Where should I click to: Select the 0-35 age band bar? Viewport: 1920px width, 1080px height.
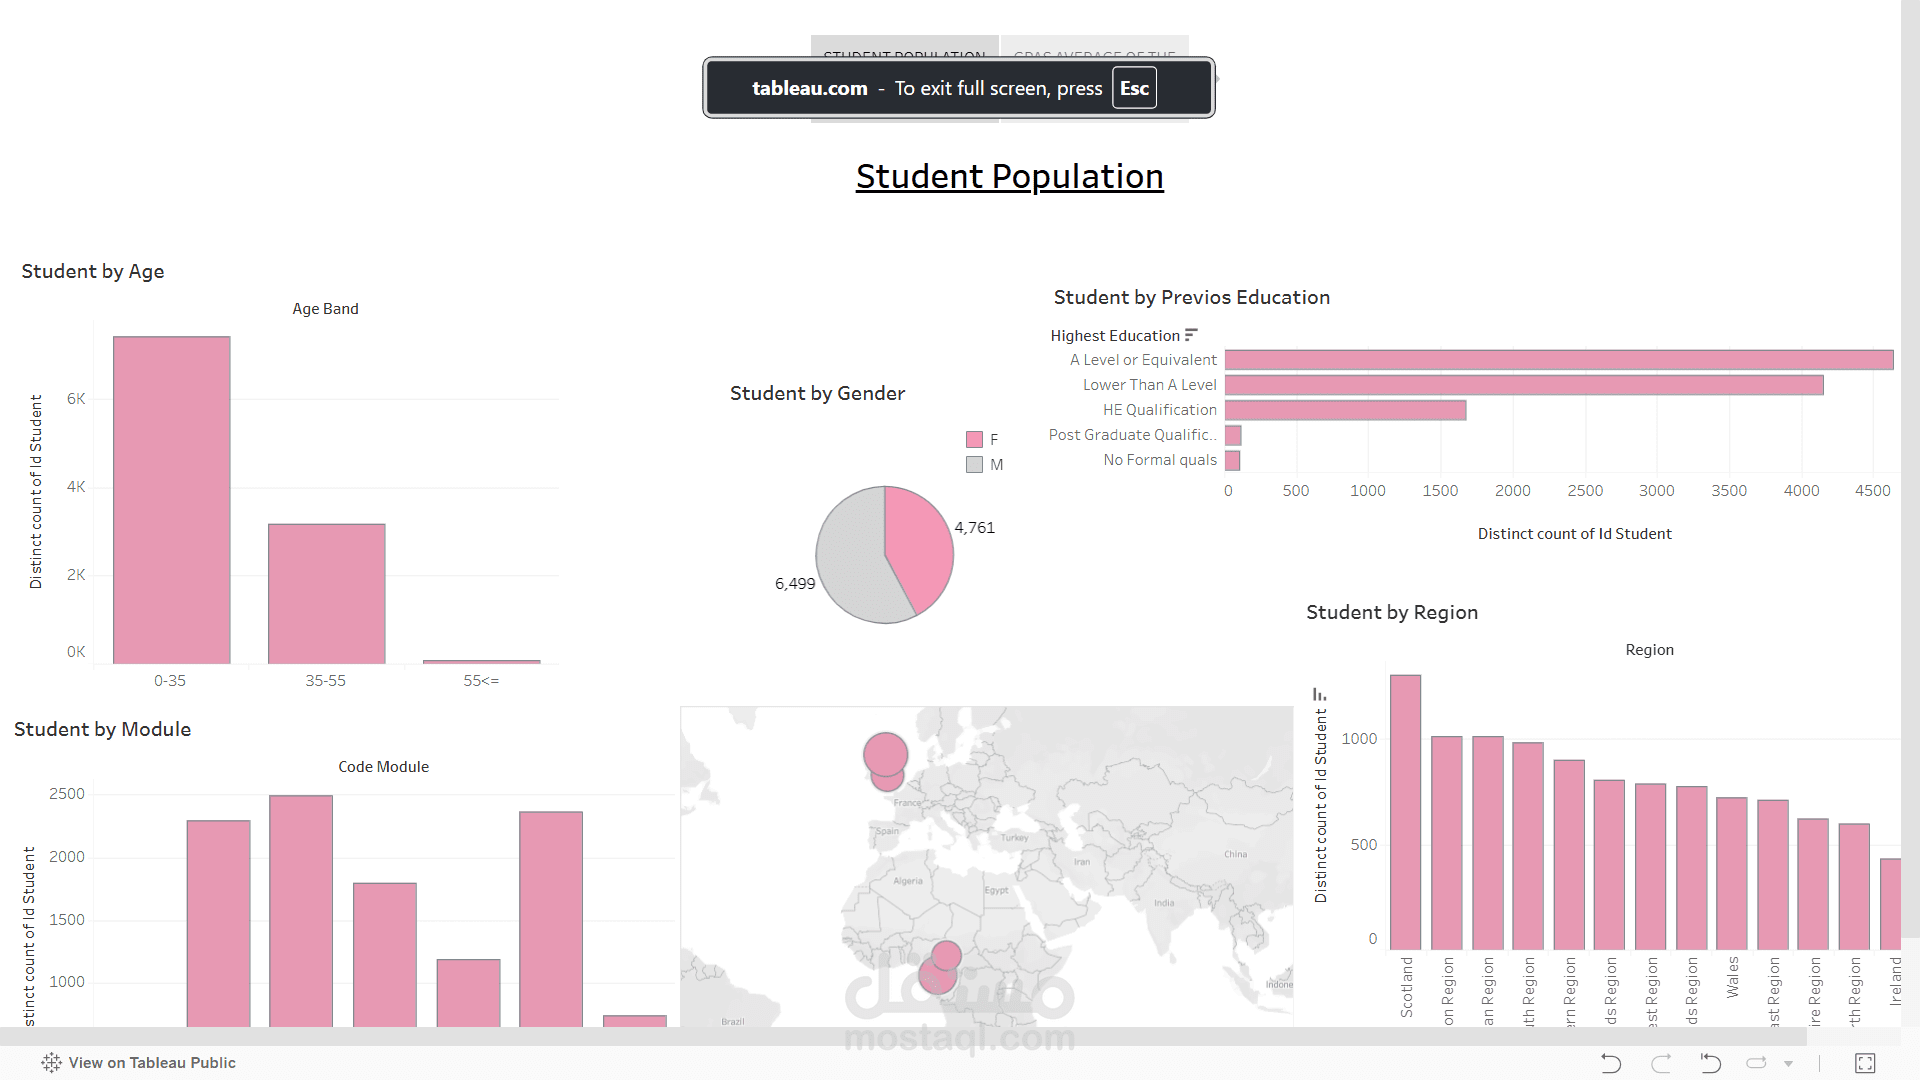point(172,500)
